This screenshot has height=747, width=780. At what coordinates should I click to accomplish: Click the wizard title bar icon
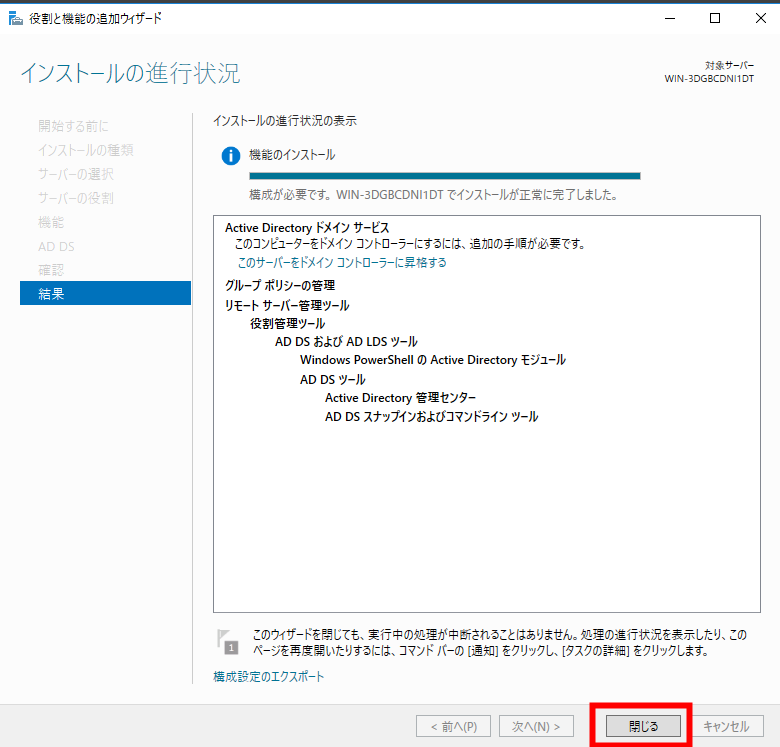tap(16, 19)
